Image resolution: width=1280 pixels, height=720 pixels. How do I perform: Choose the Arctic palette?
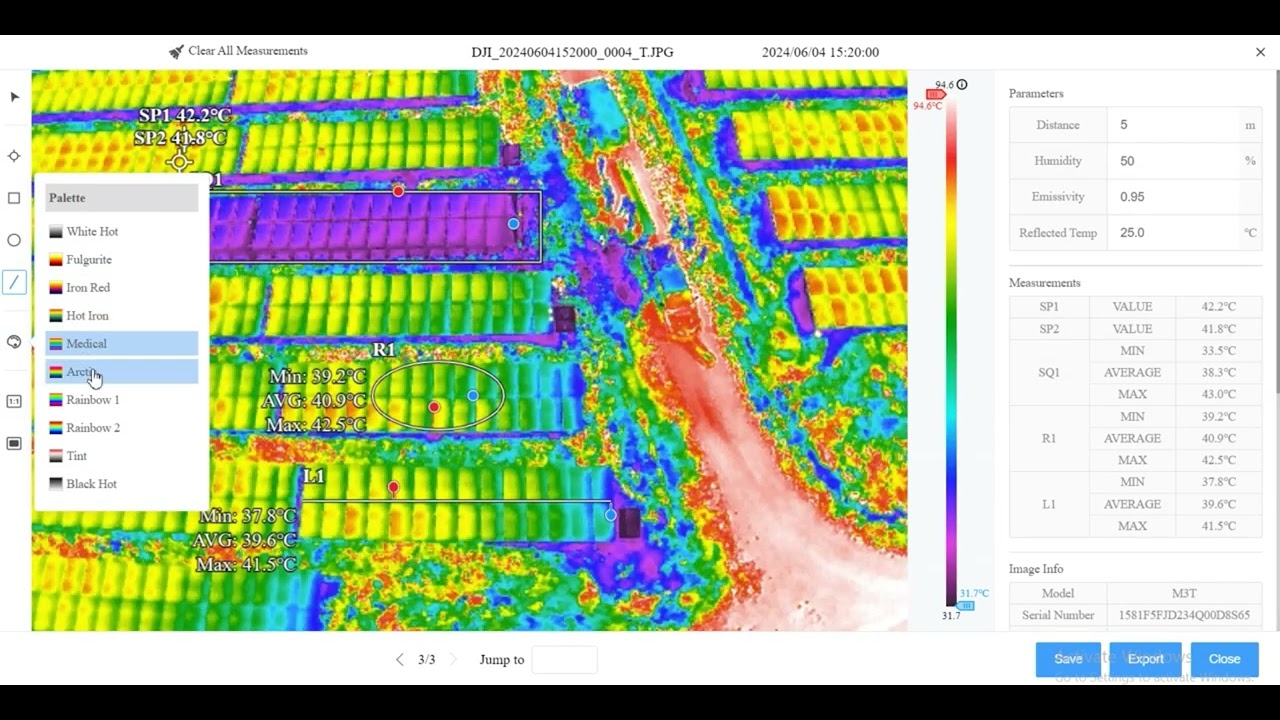(122, 371)
